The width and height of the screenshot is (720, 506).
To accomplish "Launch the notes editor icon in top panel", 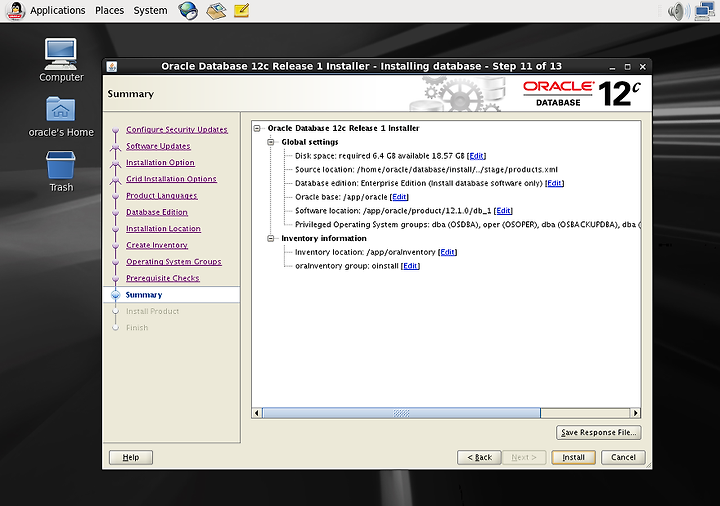I will (x=242, y=10).
